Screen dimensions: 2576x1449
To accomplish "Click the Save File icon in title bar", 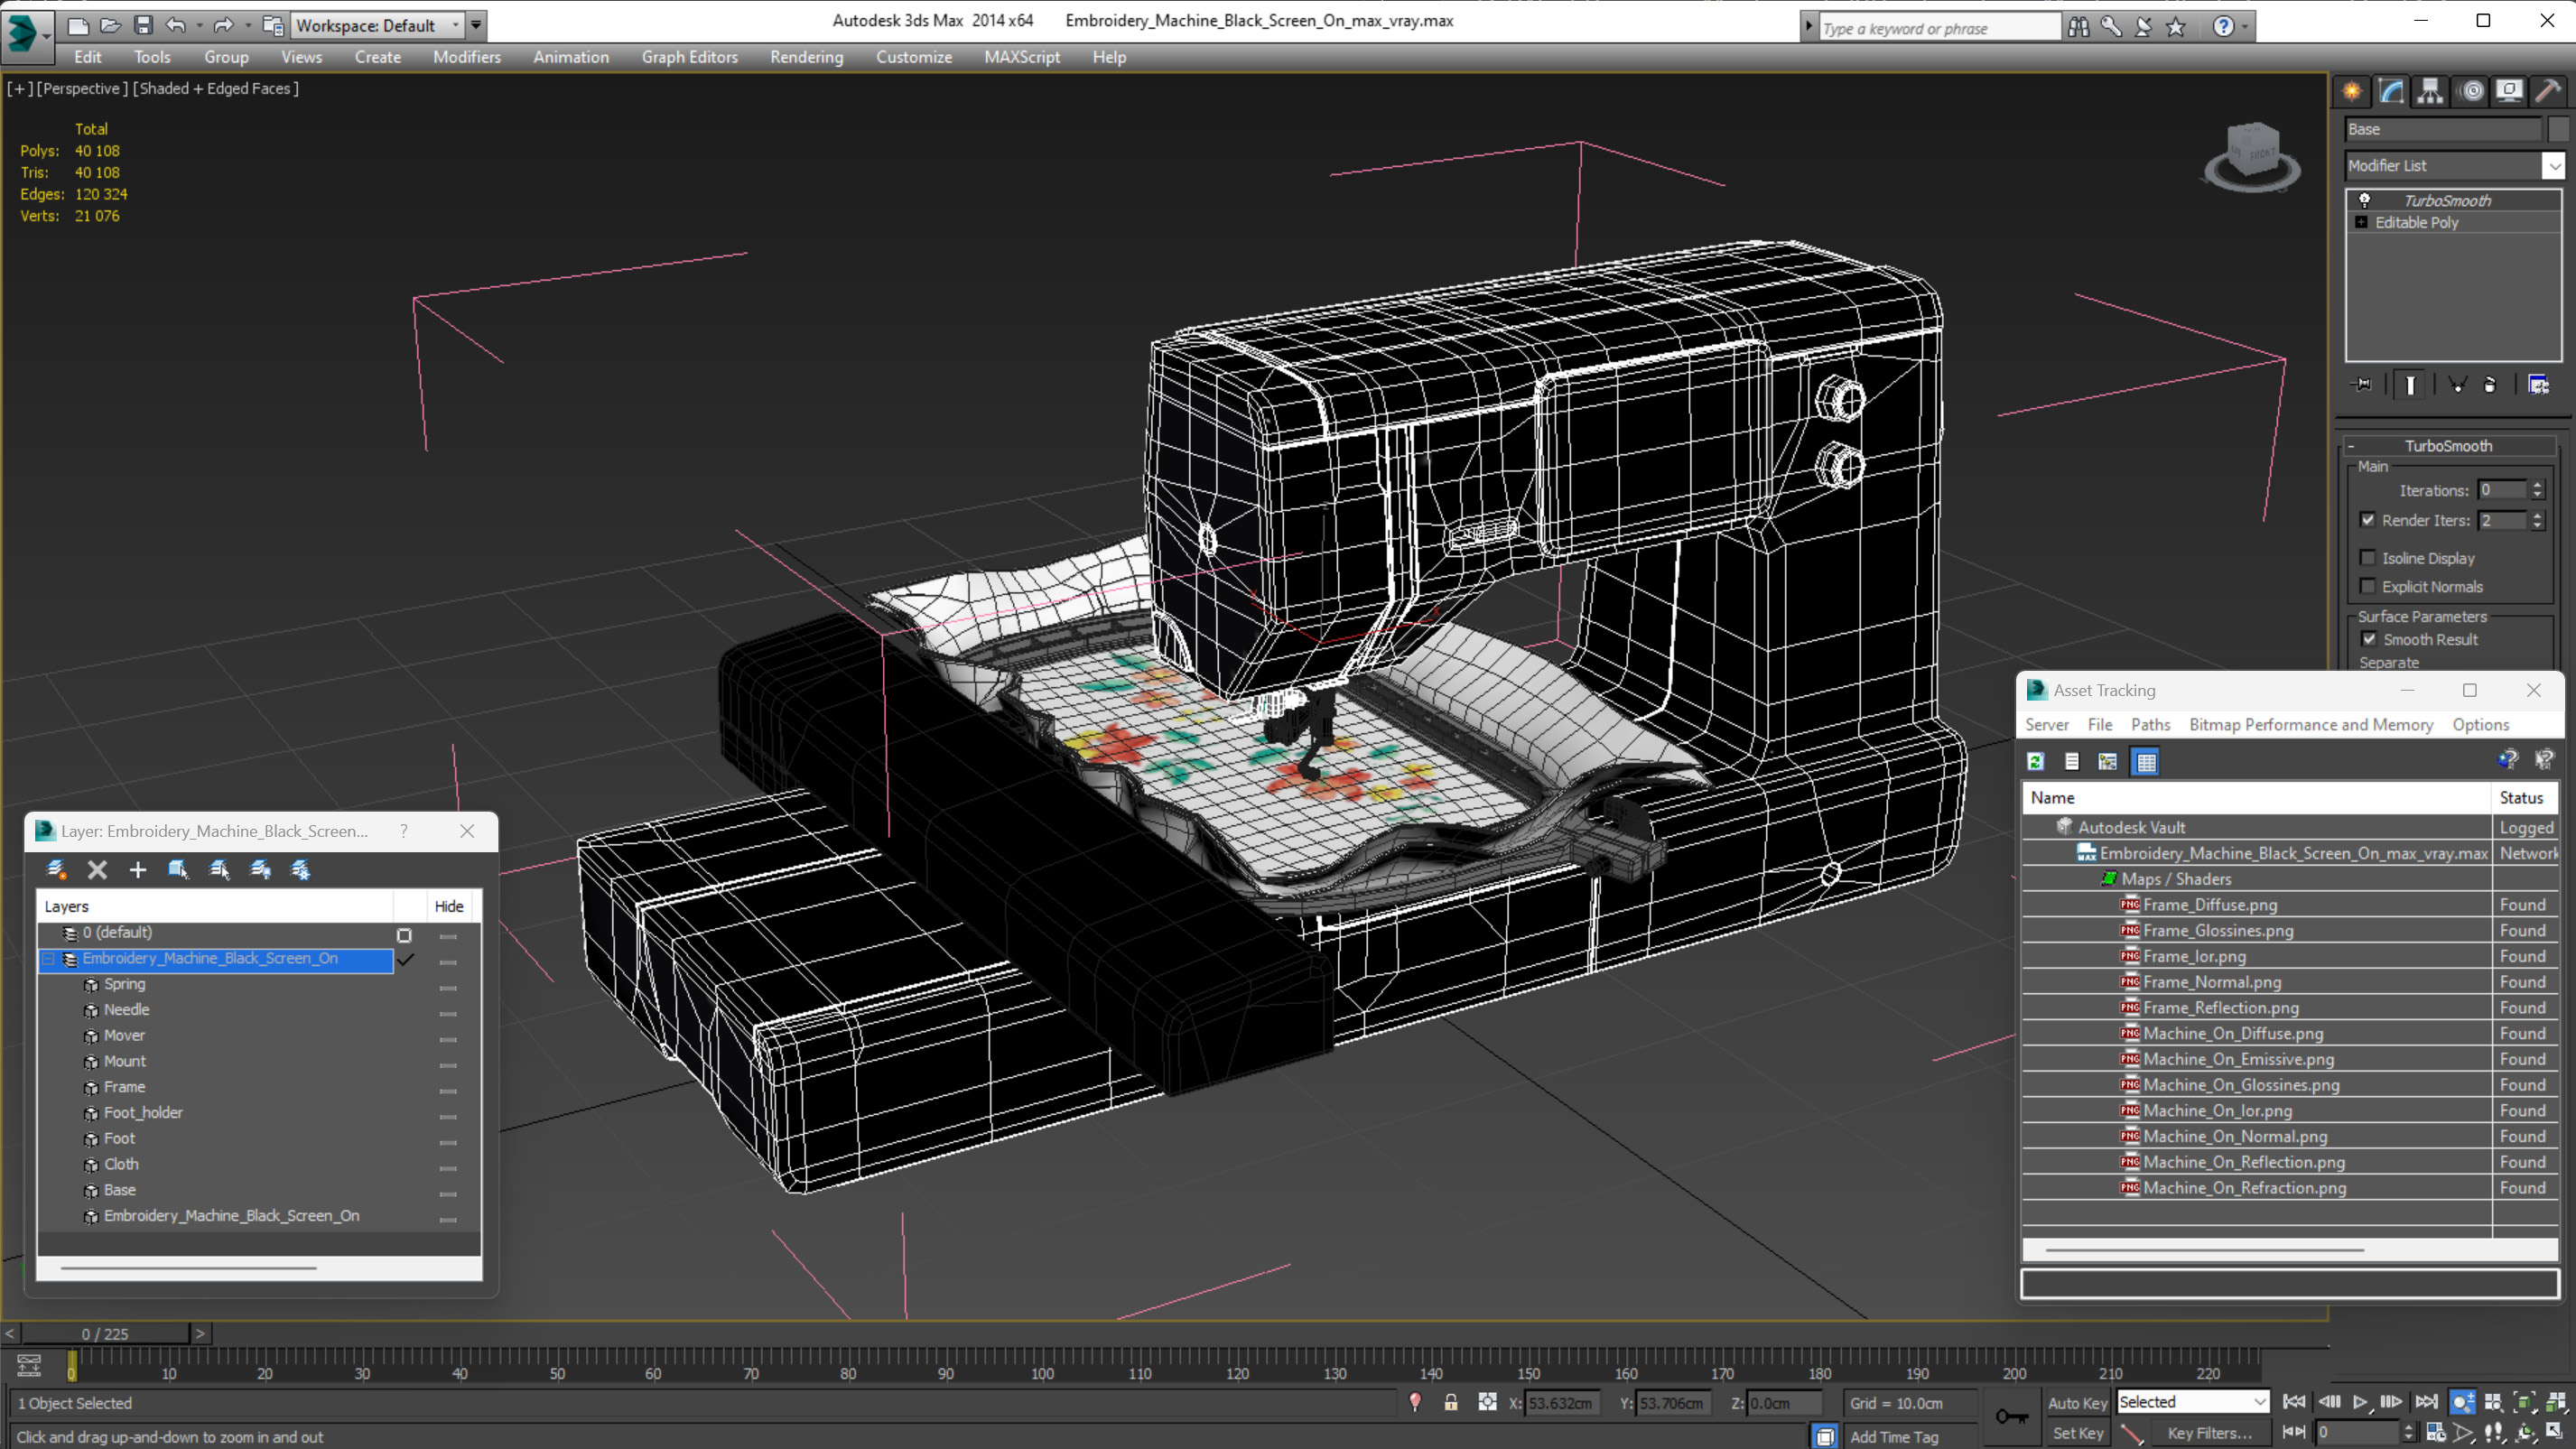I will 143,25.
